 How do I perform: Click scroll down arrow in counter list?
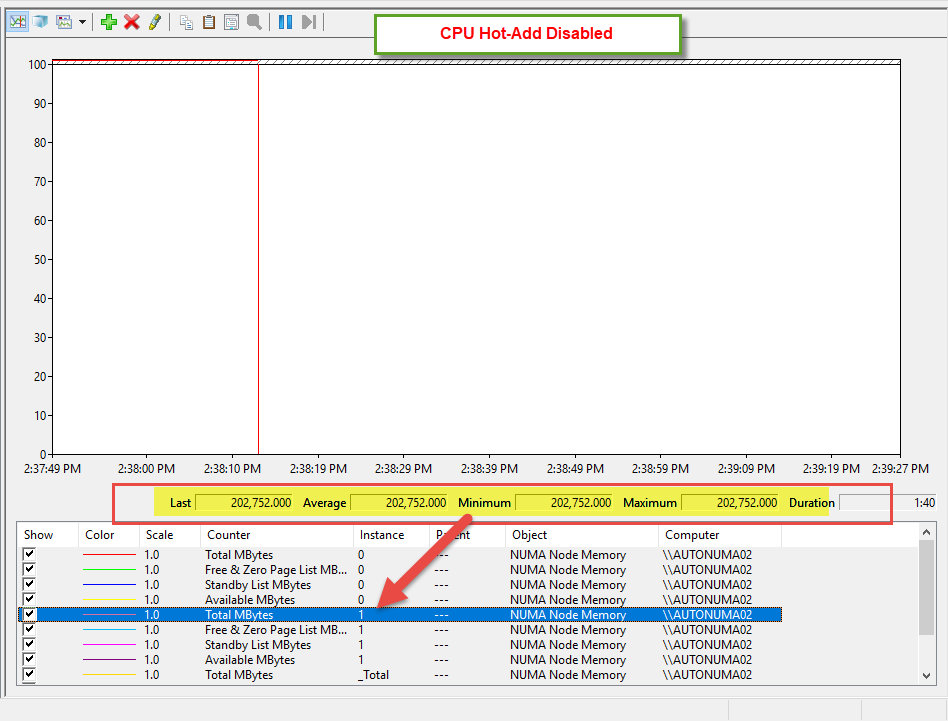coord(927,676)
